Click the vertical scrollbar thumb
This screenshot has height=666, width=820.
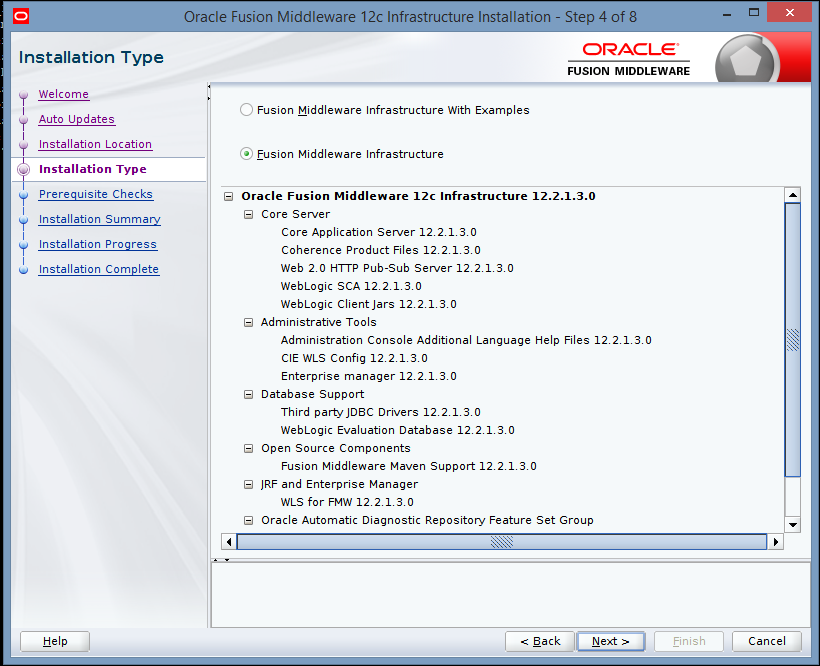793,340
